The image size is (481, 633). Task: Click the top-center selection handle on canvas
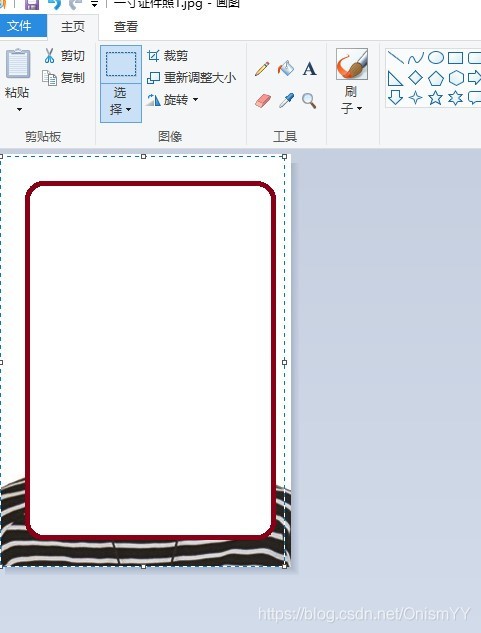point(143,156)
